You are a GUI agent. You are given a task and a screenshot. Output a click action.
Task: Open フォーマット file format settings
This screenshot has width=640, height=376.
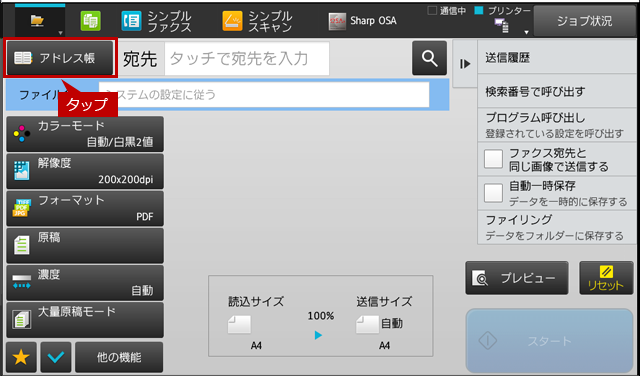tap(85, 208)
